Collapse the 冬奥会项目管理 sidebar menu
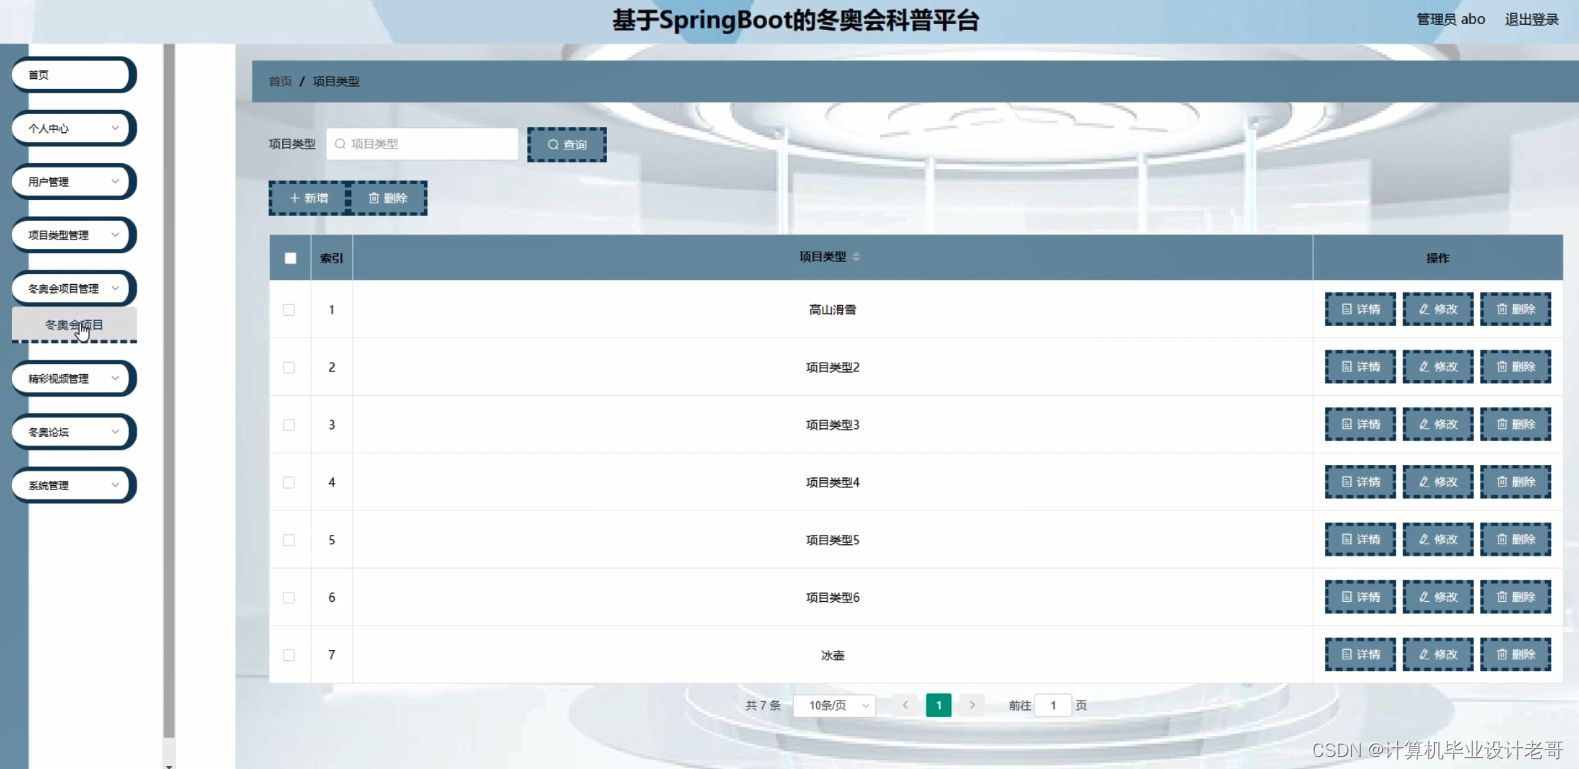Viewport: 1579px width, 769px height. [74, 288]
